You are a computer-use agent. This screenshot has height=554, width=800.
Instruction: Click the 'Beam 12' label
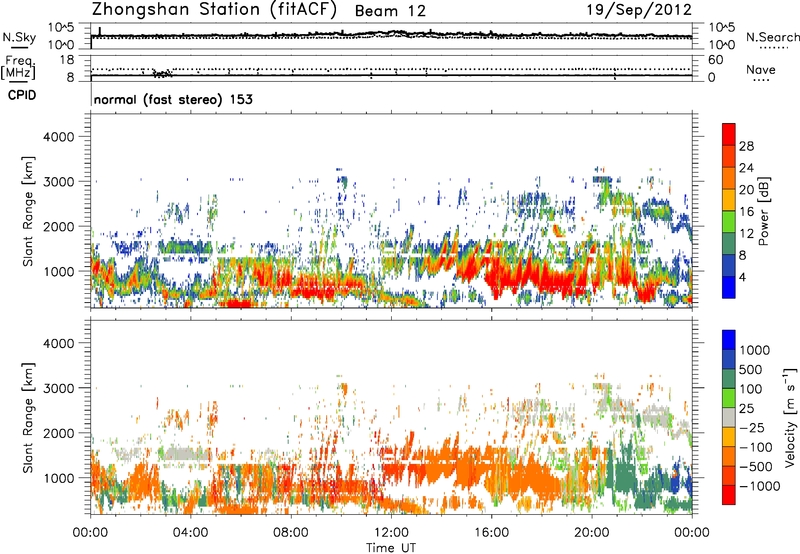390,11
